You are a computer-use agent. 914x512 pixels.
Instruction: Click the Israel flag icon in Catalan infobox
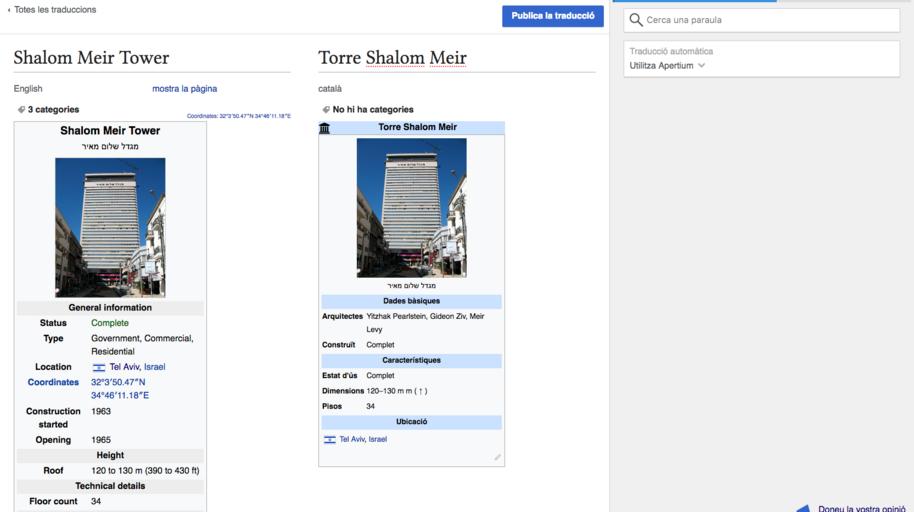click(x=330, y=440)
